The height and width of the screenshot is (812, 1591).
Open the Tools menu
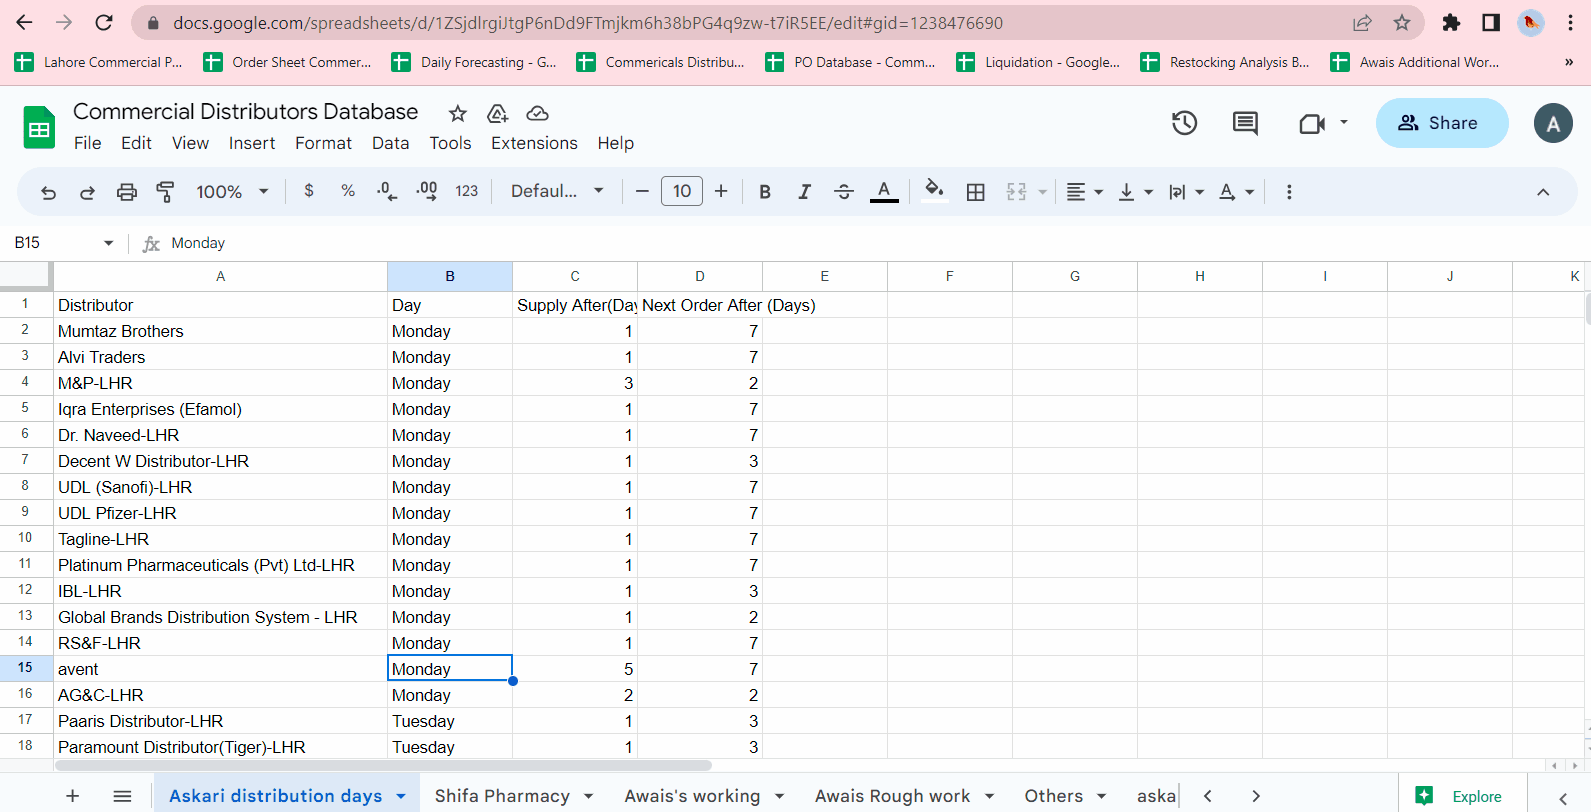450,143
